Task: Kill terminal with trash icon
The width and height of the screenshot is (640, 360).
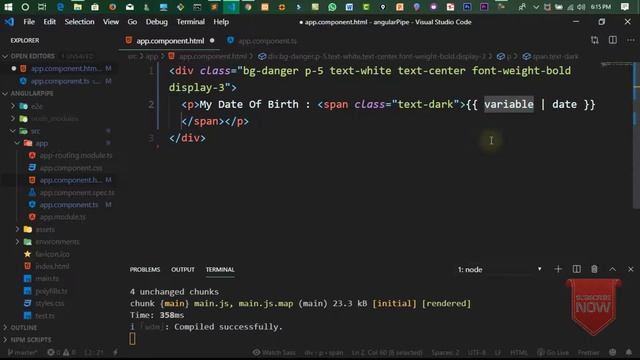Action: coord(594,269)
